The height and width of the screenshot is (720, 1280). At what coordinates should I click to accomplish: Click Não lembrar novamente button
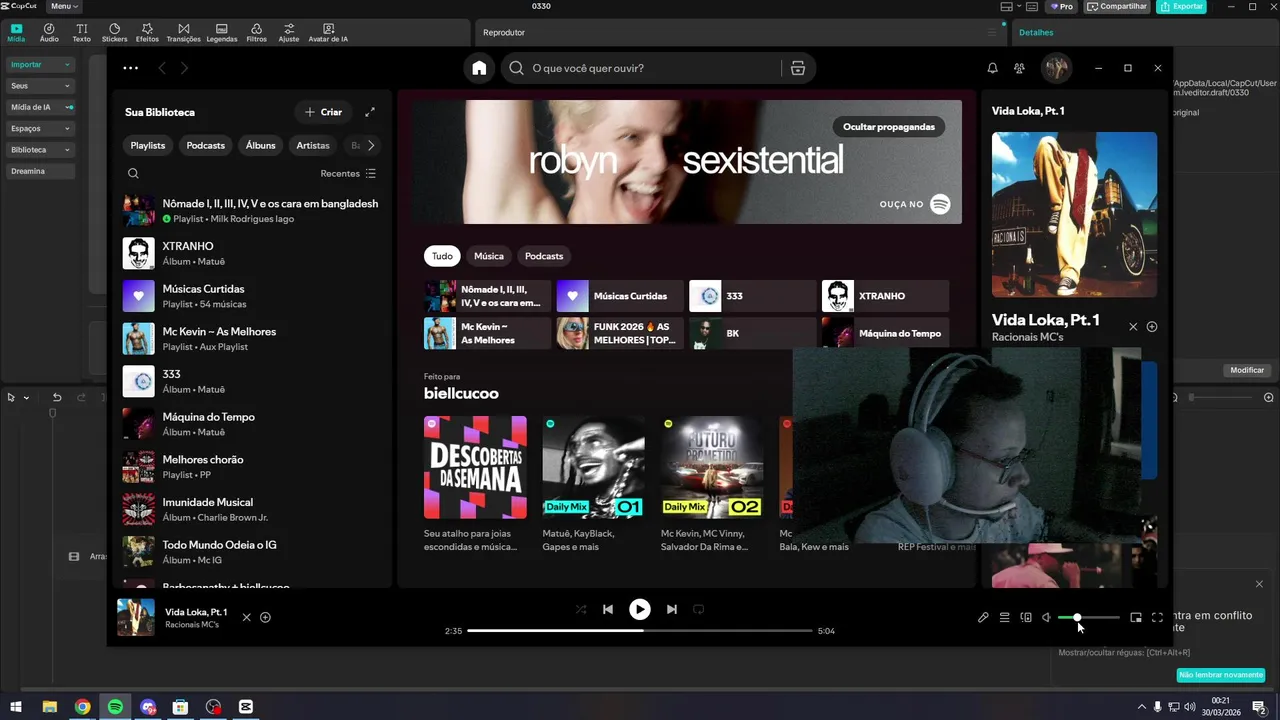tap(1221, 675)
